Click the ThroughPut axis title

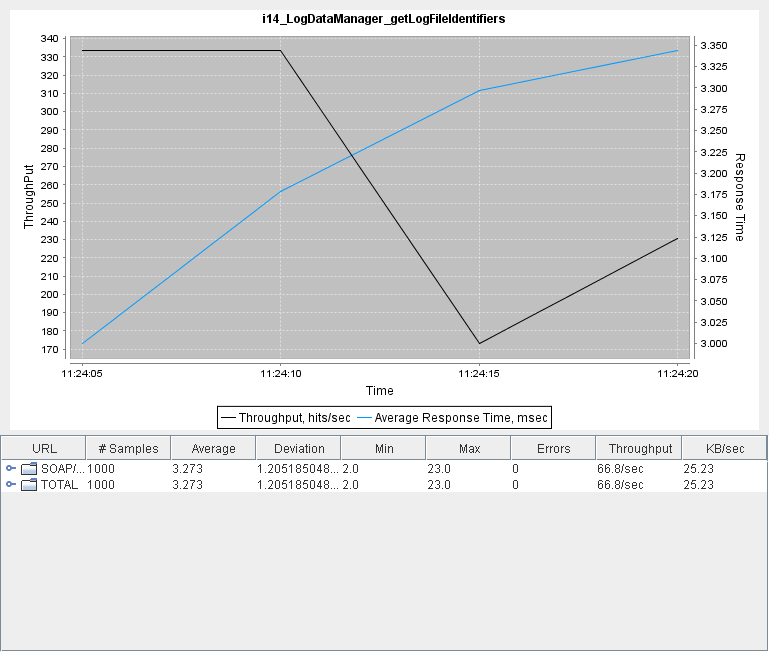tap(28, 196)
